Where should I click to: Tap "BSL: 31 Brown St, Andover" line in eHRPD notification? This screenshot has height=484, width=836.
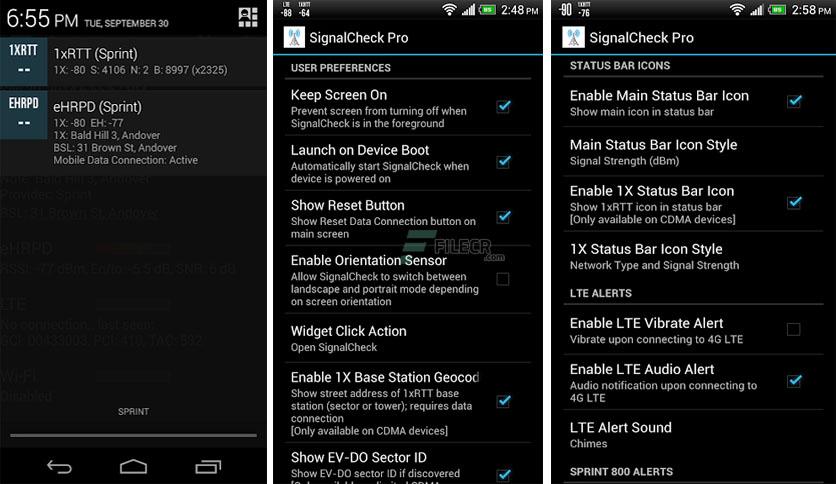point(115,148)
